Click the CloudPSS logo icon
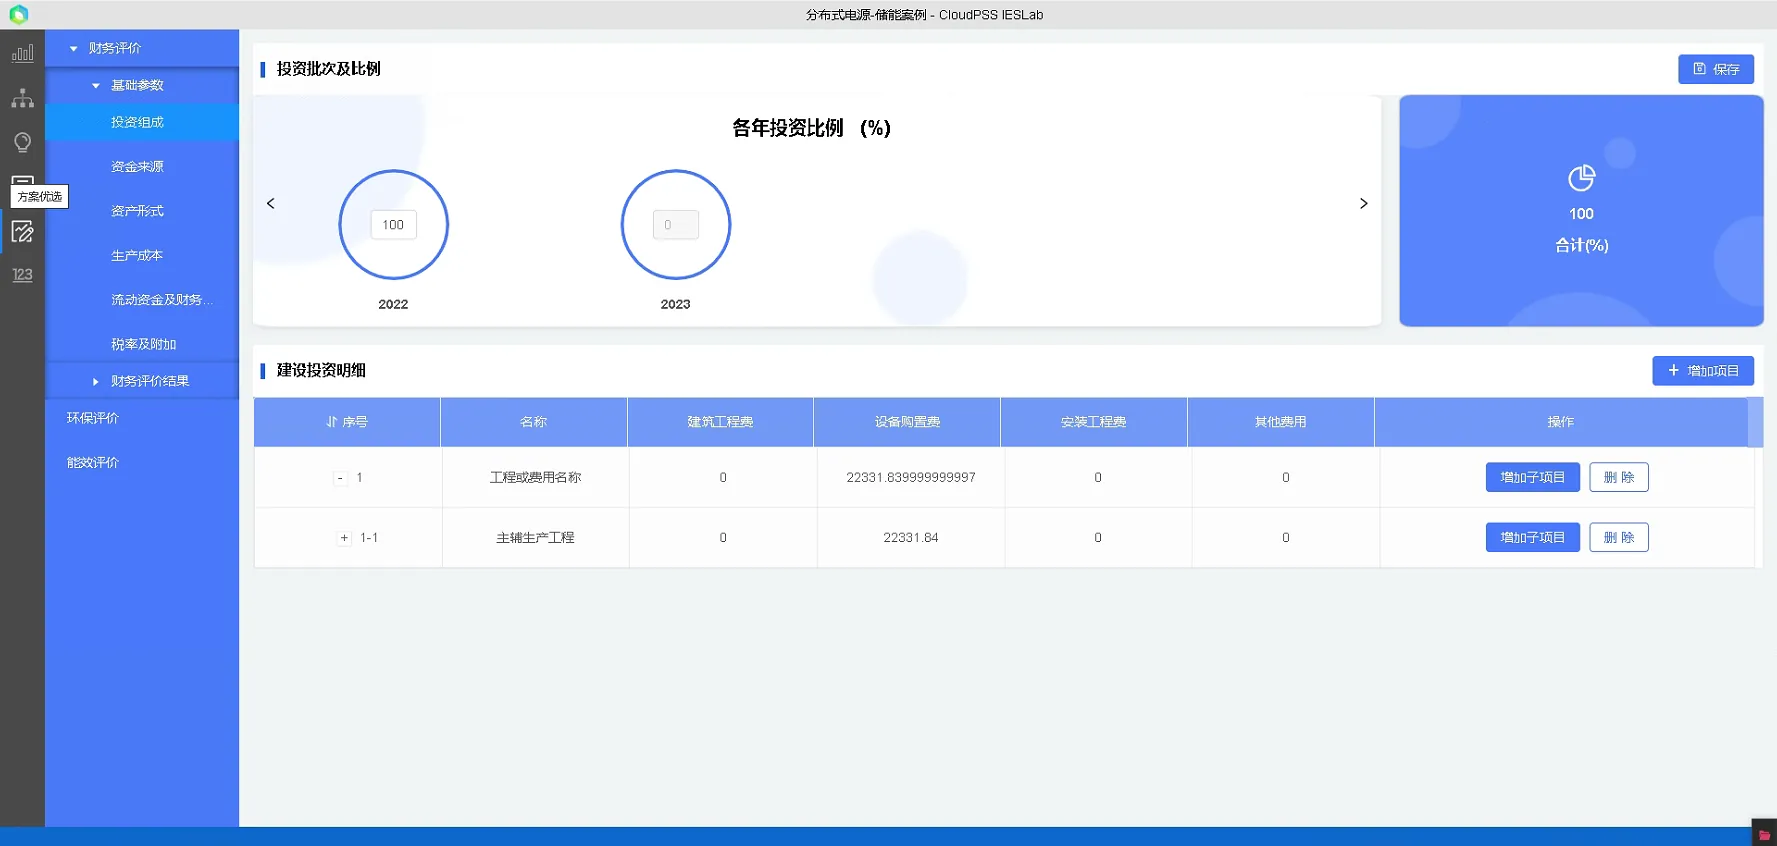 [x=18, y=15]
